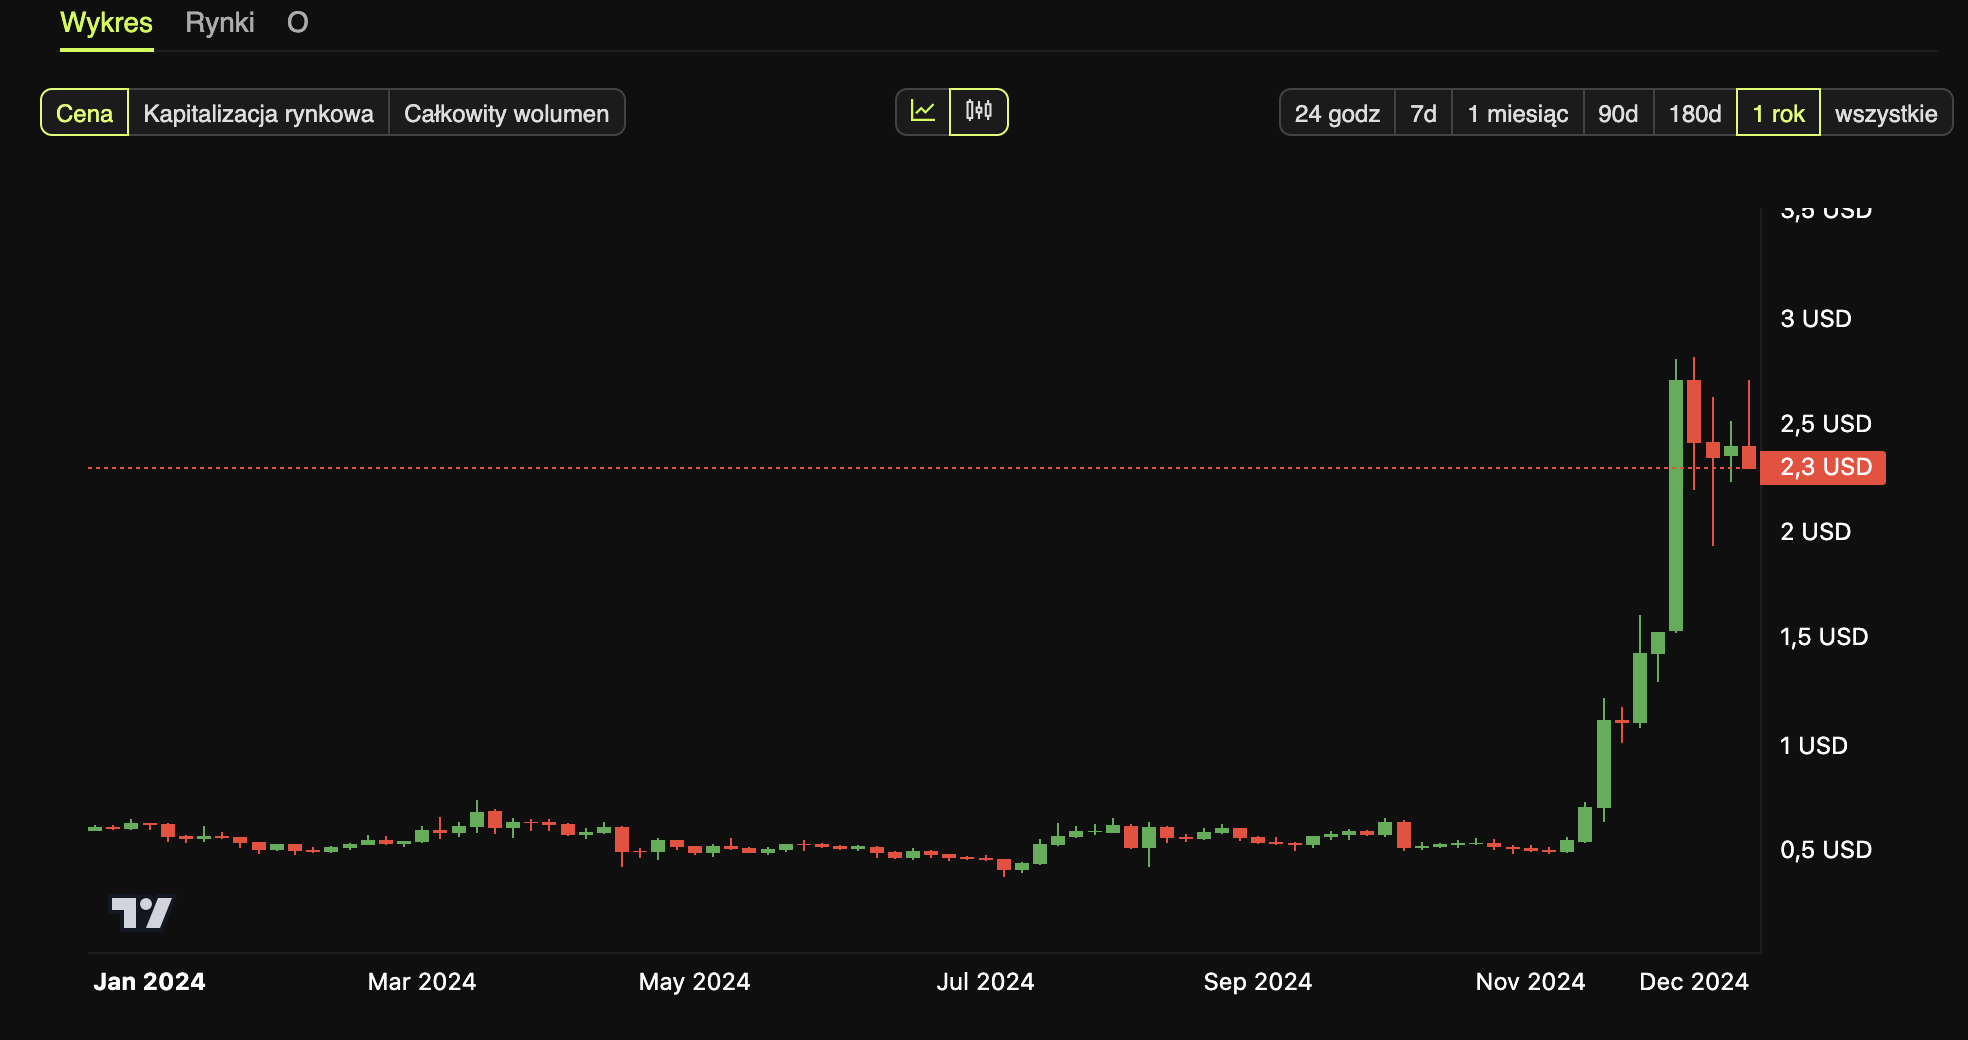Choose the 1 rok range

pos(1777,113)
